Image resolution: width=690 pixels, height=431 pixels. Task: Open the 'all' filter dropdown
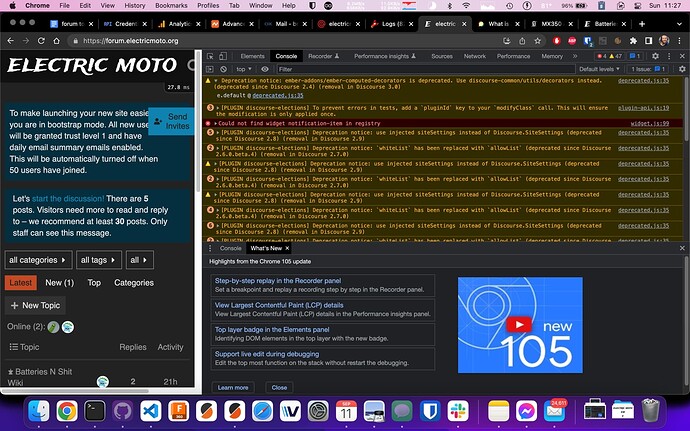pyautogui.click(x=139, y=260)
